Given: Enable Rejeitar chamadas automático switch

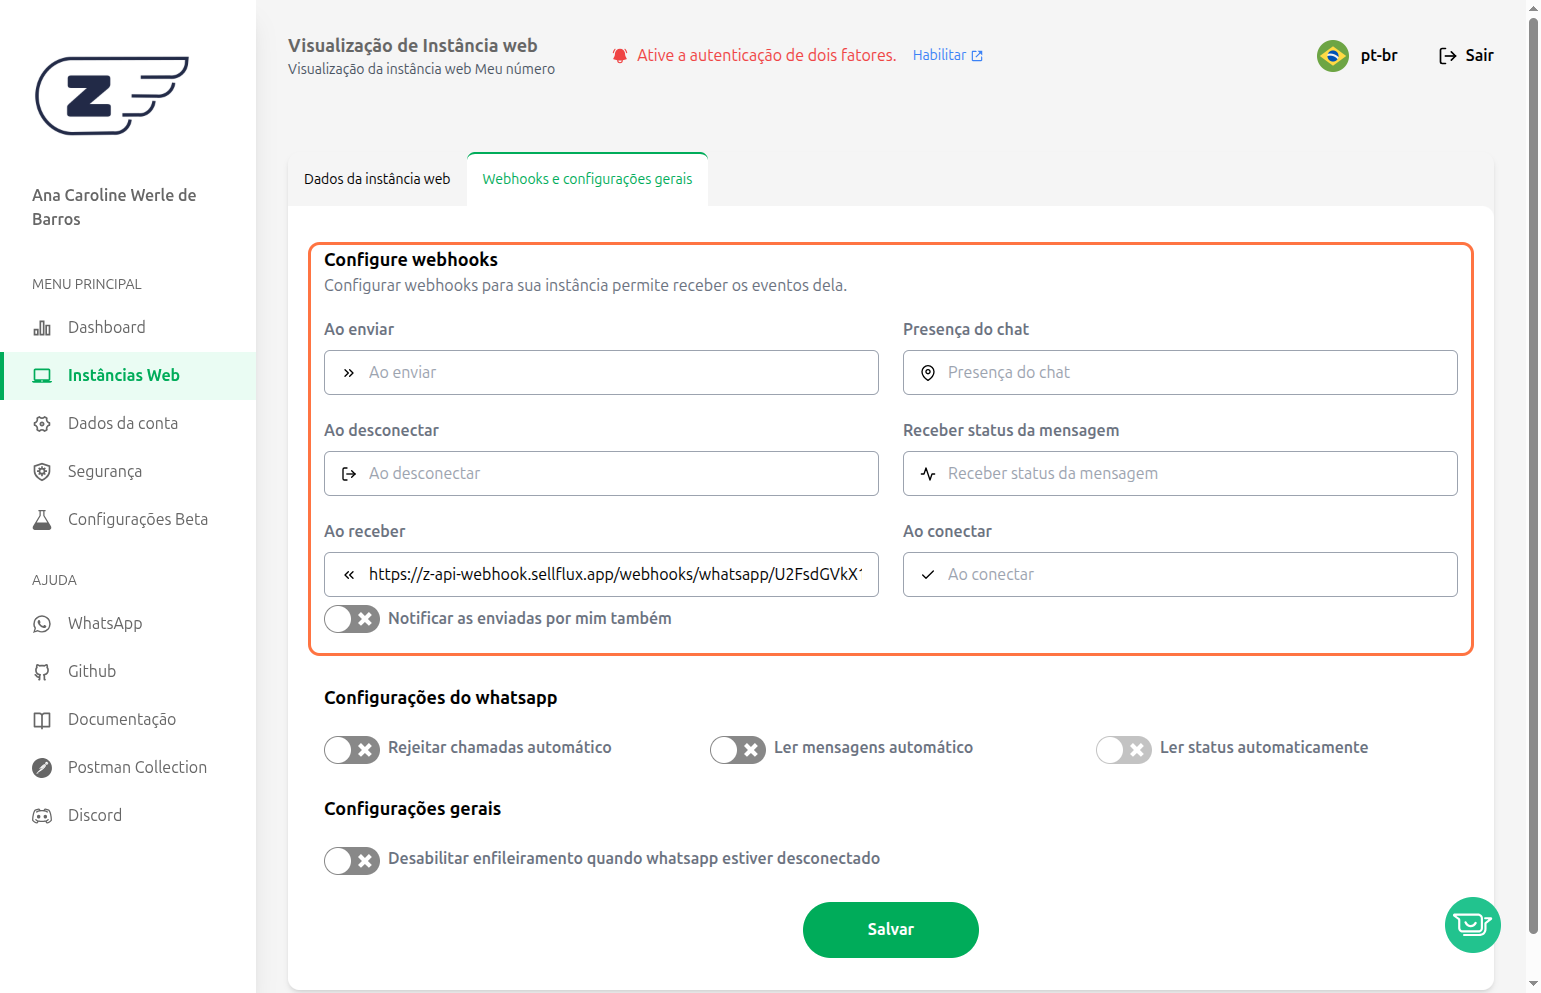Looking at the screenshot, I should coord(352,749).
